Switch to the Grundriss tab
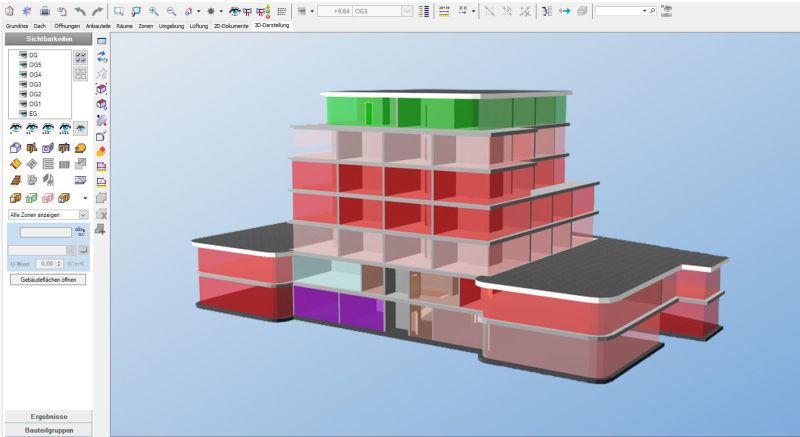This screenshot has width=800, height=437. click(x=17, y=24)
